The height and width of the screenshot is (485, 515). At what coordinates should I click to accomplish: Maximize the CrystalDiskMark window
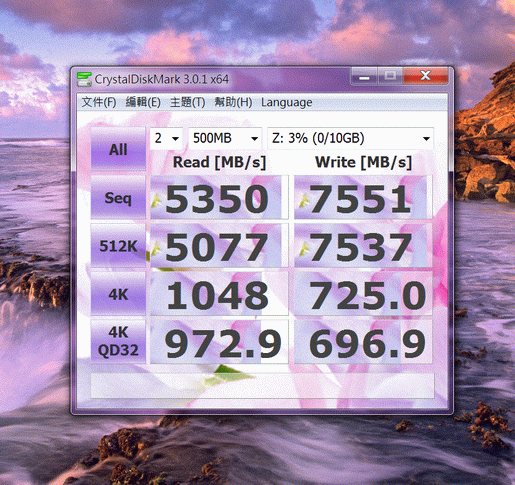click(390, 76)
